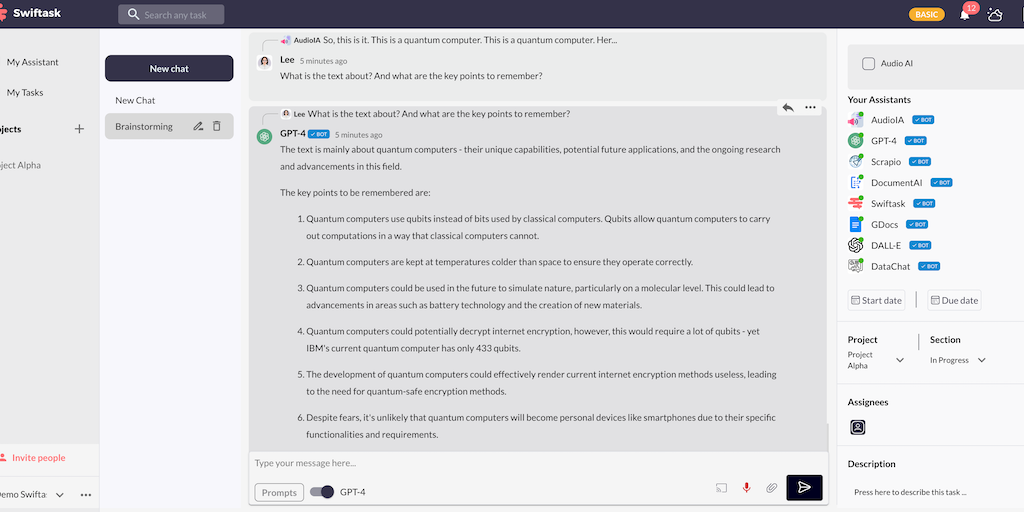Click the screen cast icon in message bar
This screenshot has height=512, width=1024.
[721, 488]
